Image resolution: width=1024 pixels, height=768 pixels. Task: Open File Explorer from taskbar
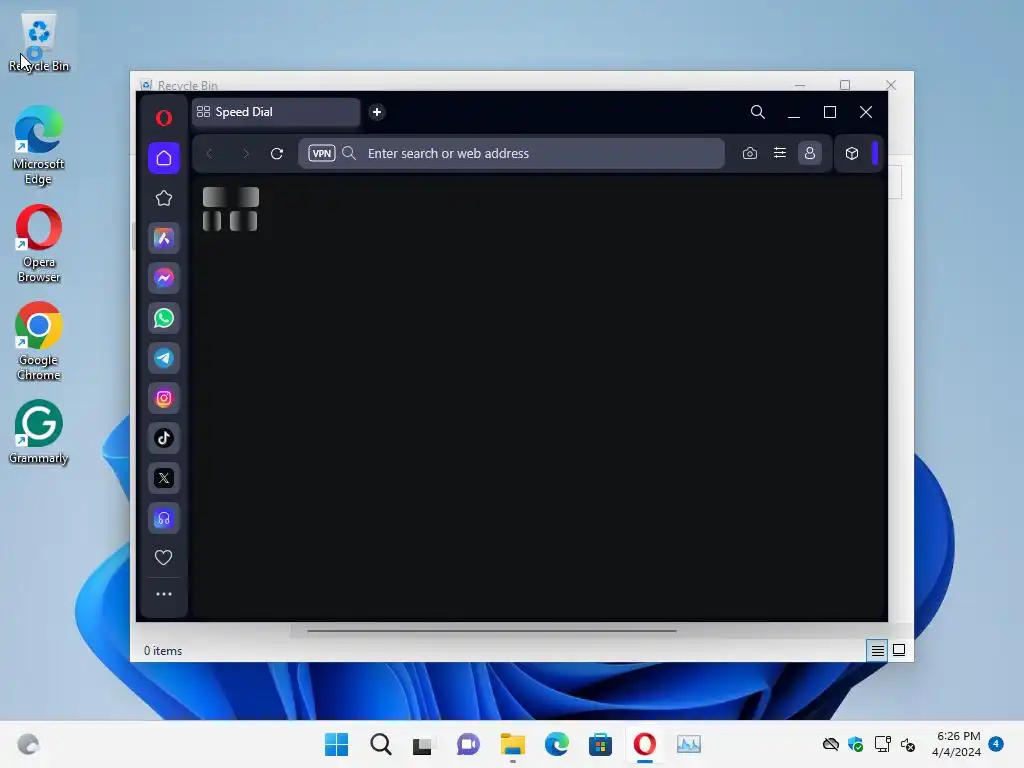(513, 744)
